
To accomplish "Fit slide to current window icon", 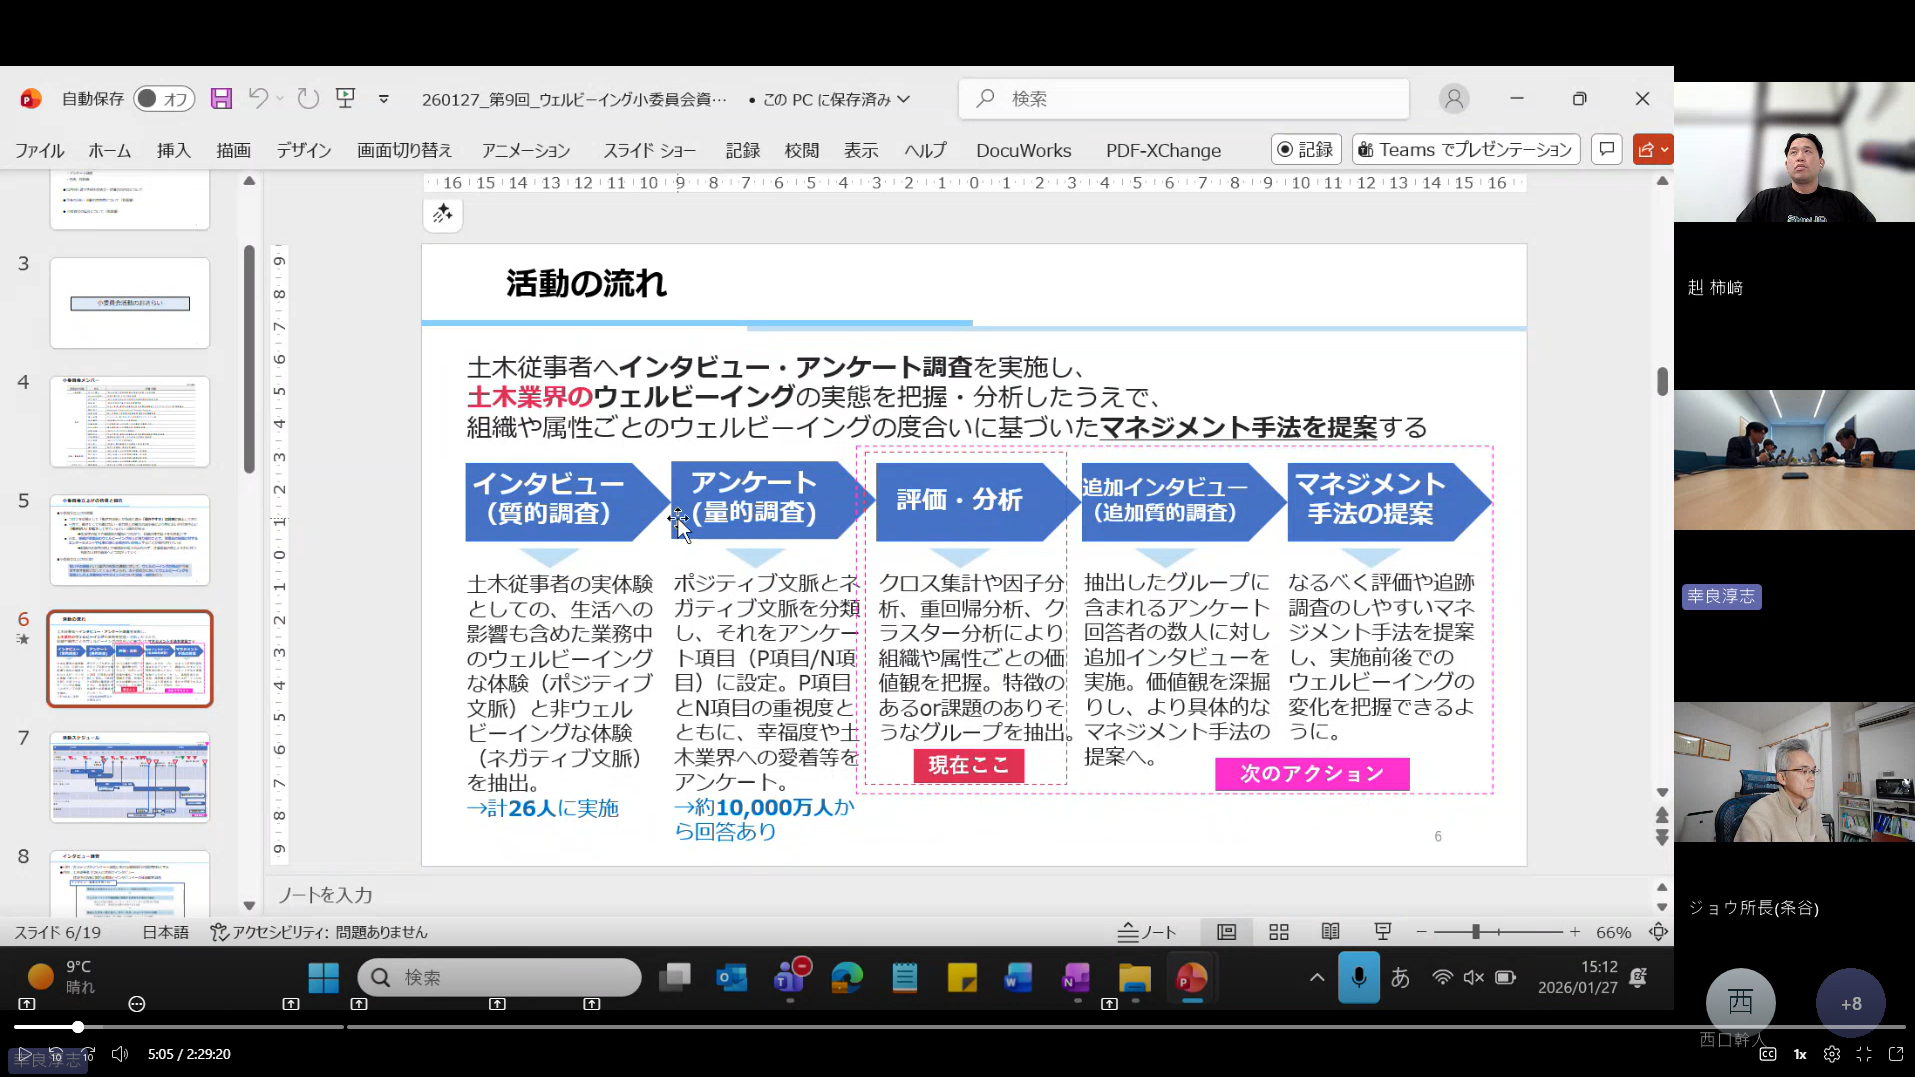I will coord(1658,932).
